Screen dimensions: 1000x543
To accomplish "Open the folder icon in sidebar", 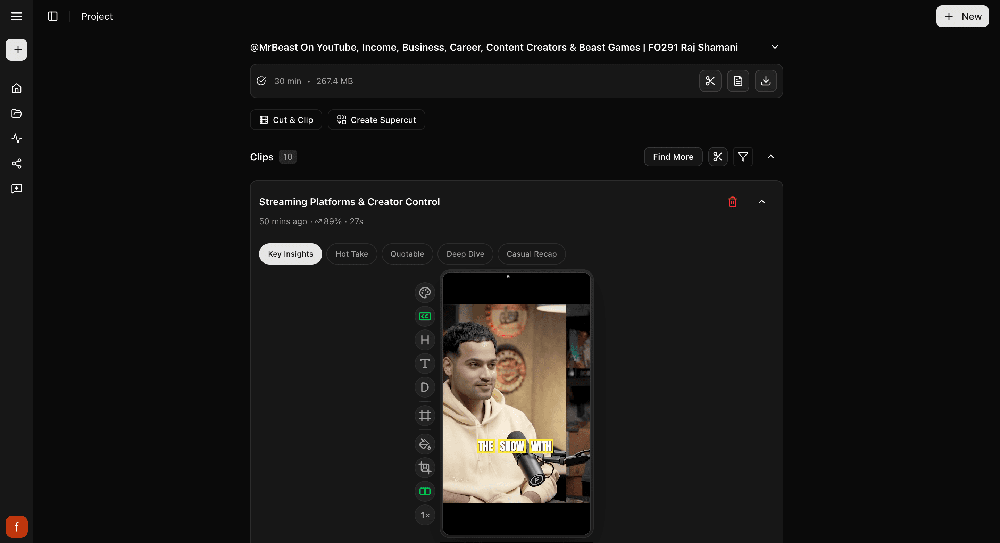I will coord(17,114).
